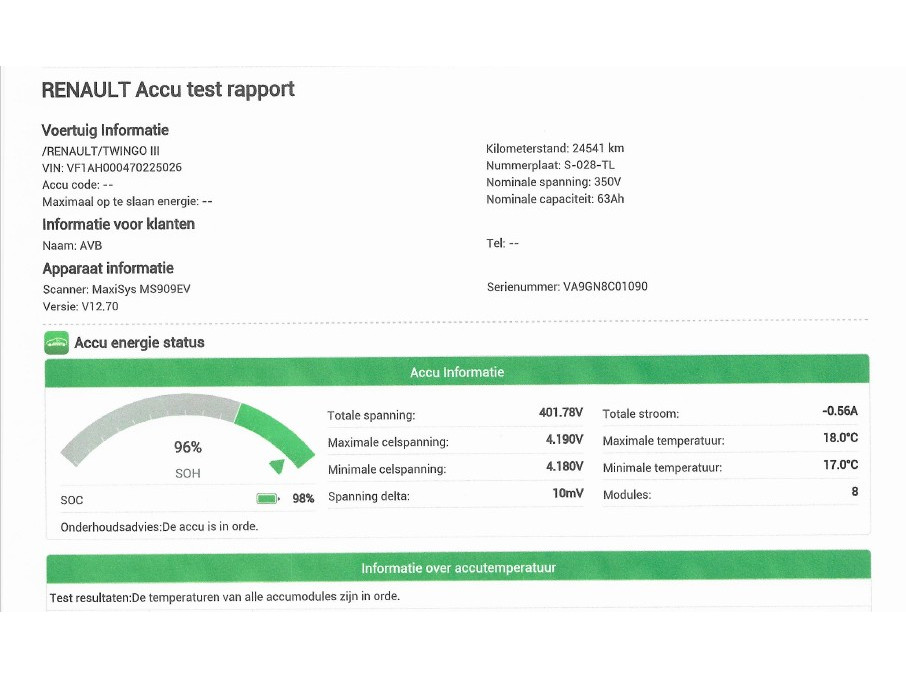Select the Maximale celspanning value 4.190V
This screenshot has height=679, width=906.
564,439
